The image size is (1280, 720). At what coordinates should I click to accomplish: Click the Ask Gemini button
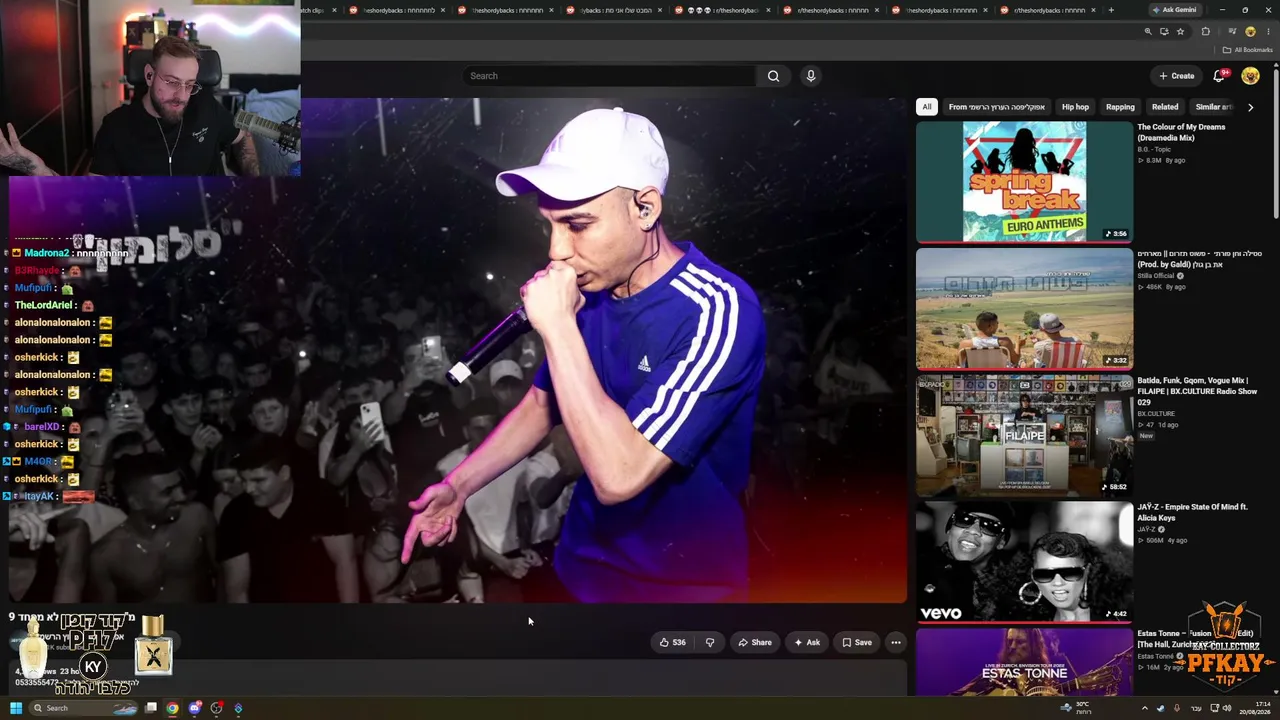[1174, 10]
